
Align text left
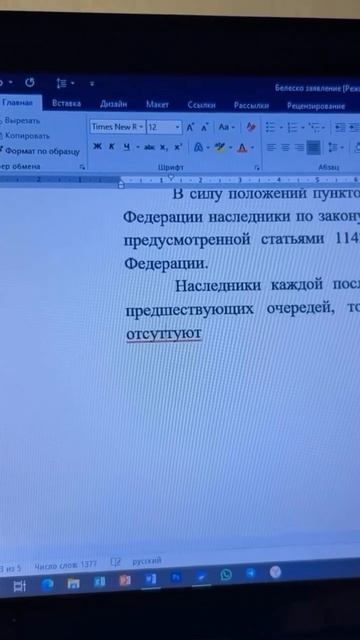271,147
